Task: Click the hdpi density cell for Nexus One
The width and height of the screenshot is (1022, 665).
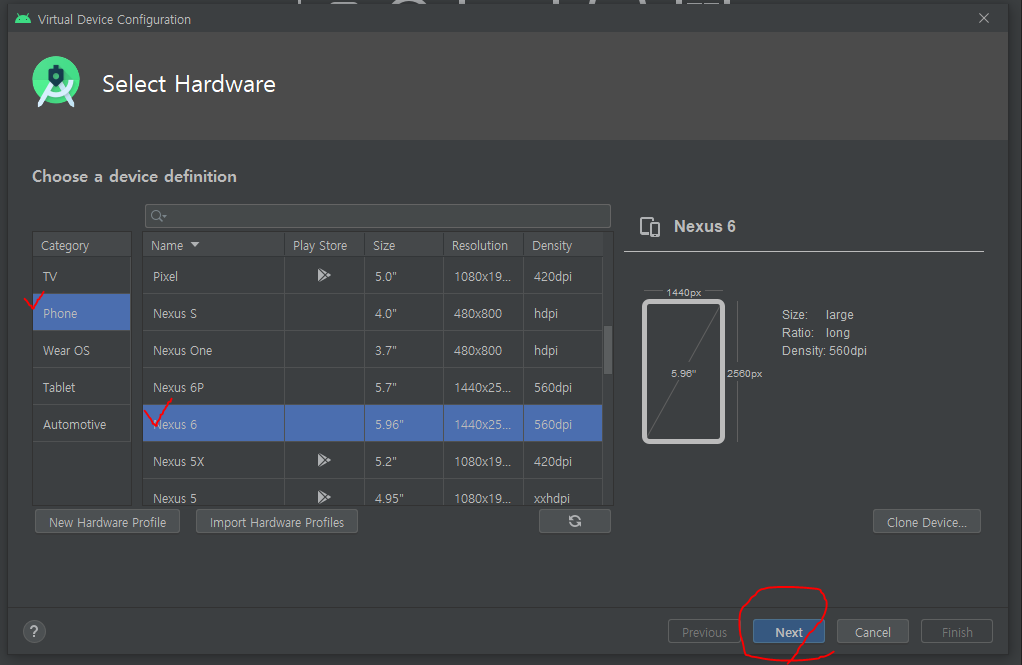Action: [563, 350]
